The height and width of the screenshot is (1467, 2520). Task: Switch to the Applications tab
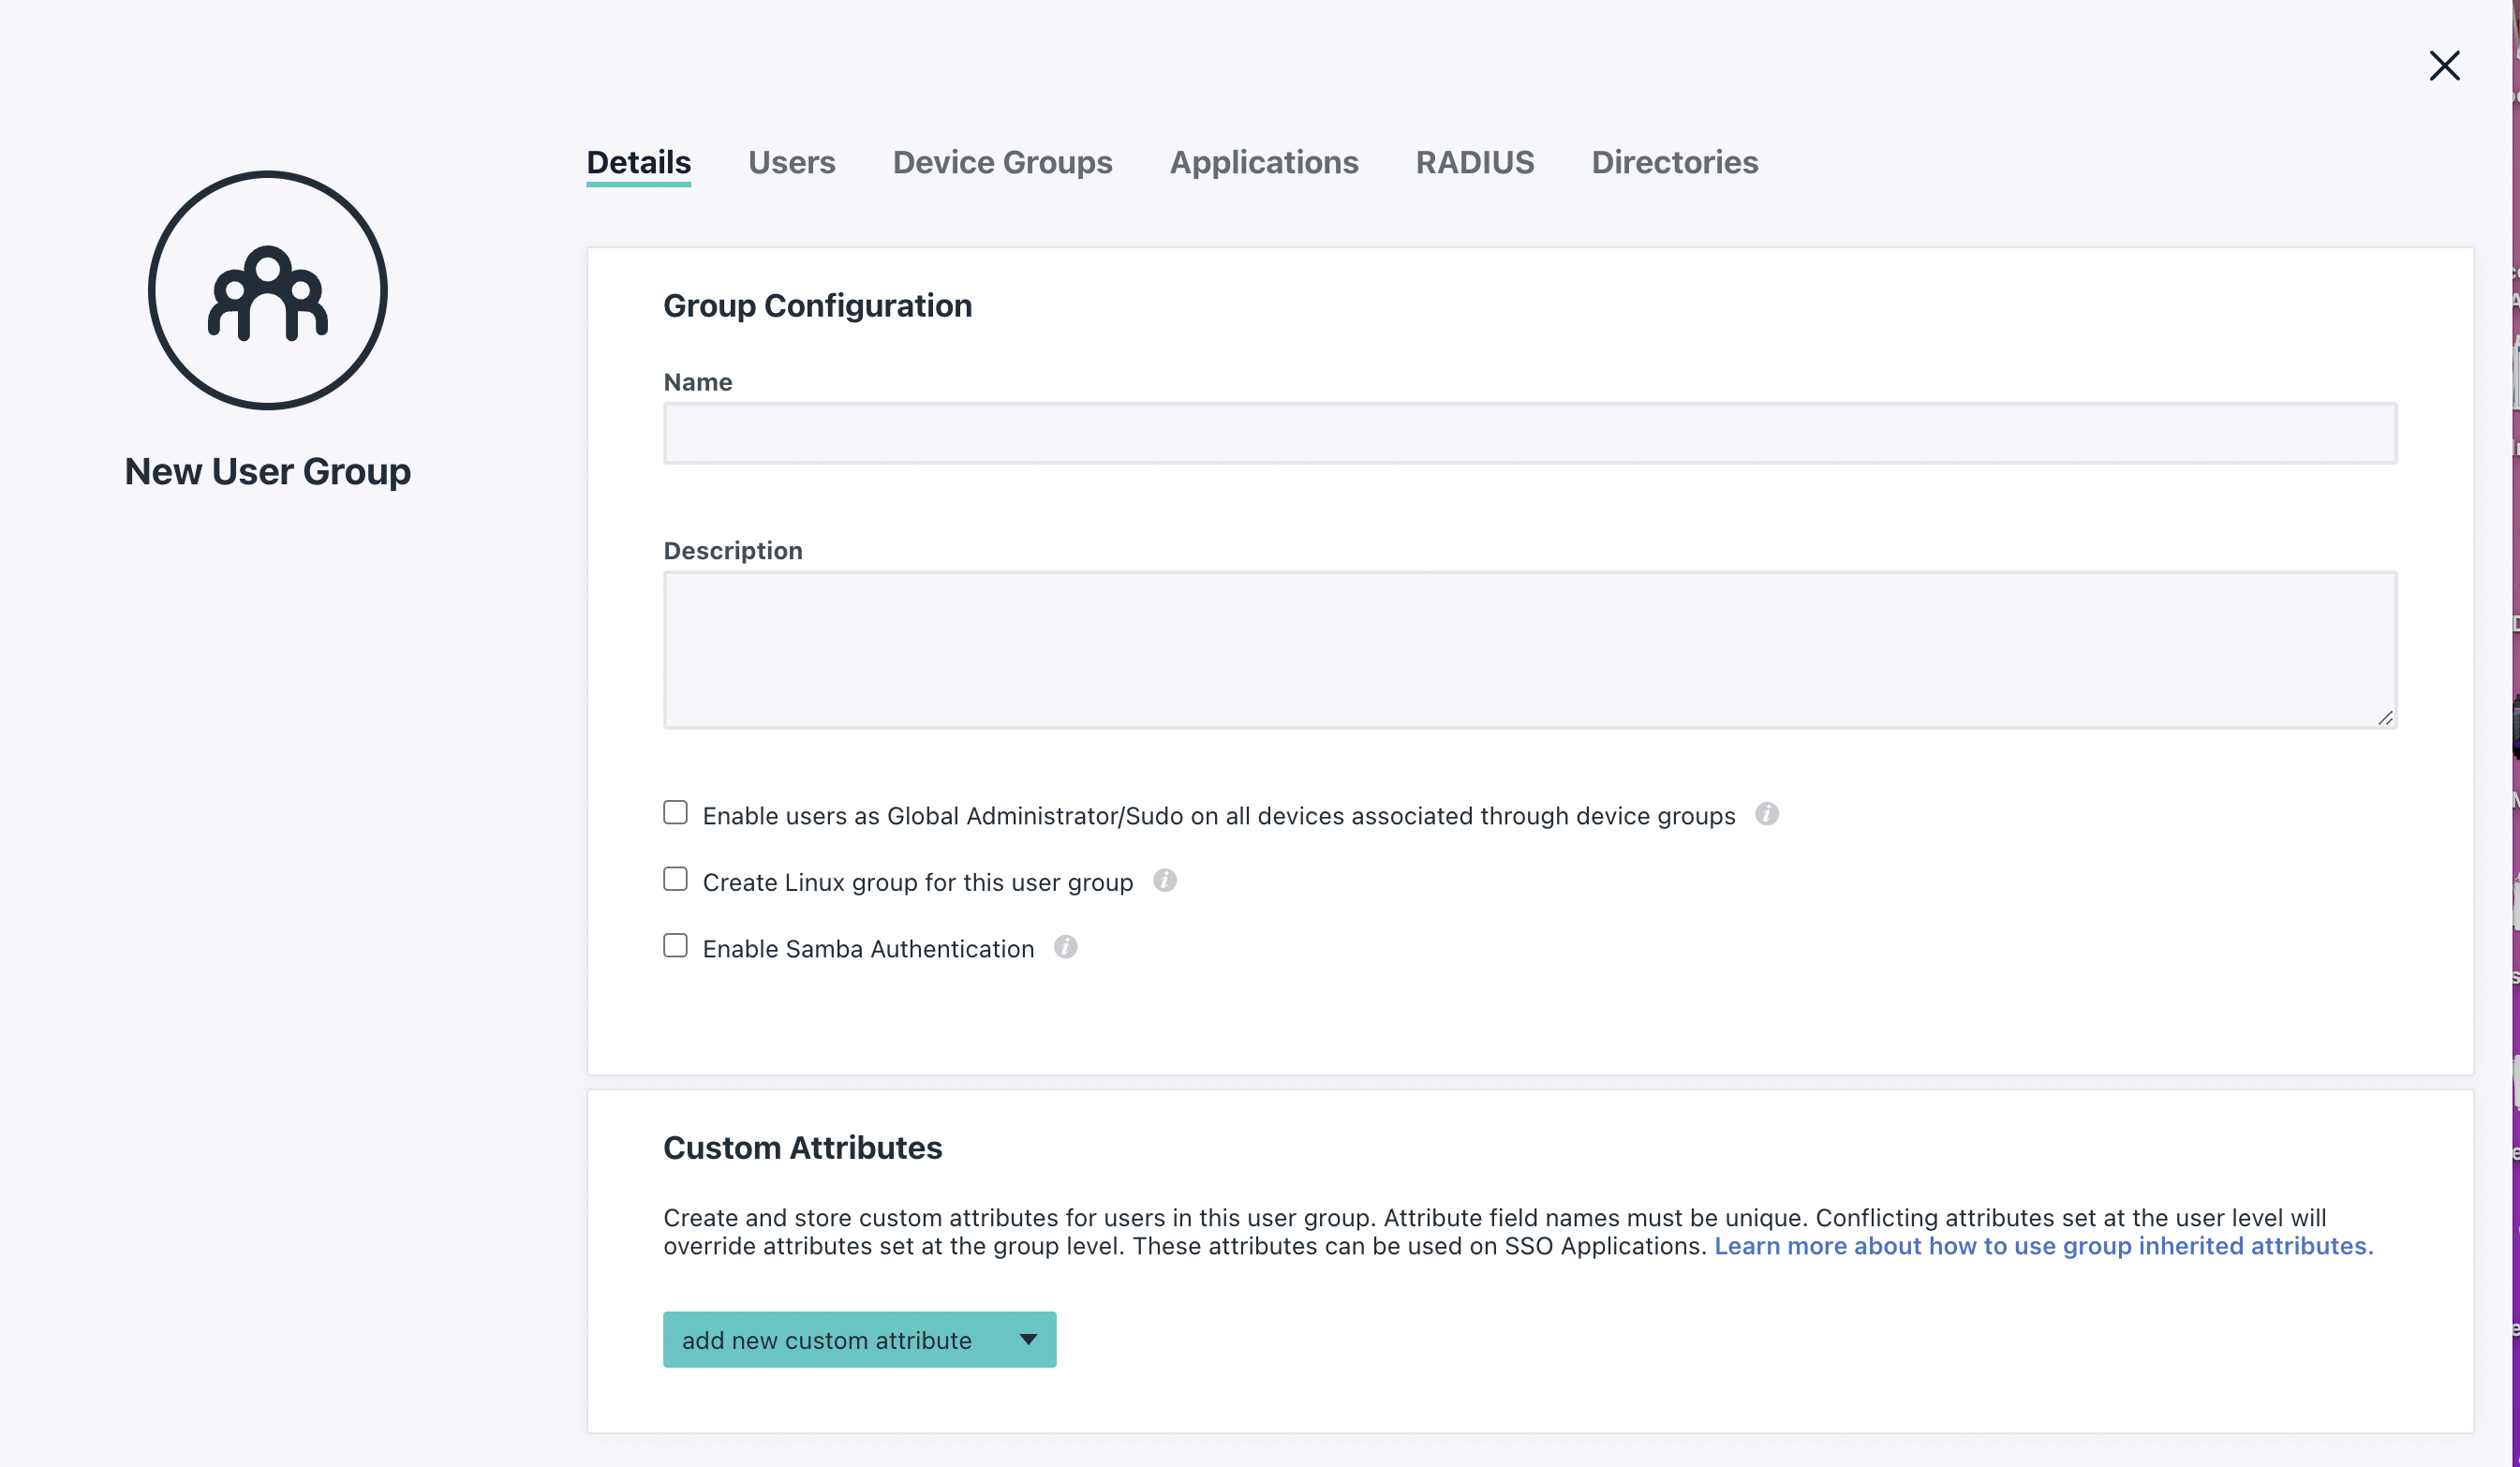[1264, 162]
